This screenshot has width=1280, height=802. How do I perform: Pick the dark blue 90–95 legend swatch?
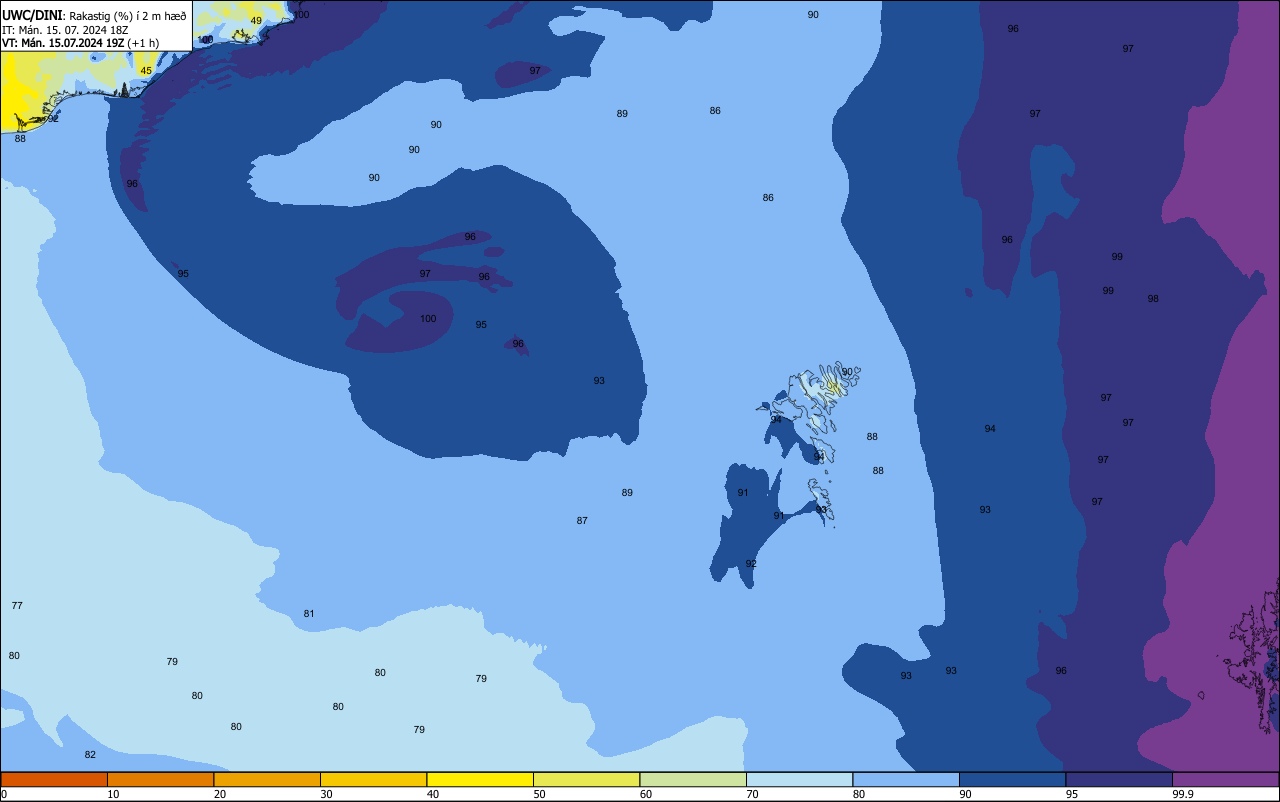pyautogui.click(x=1012, y=779)
